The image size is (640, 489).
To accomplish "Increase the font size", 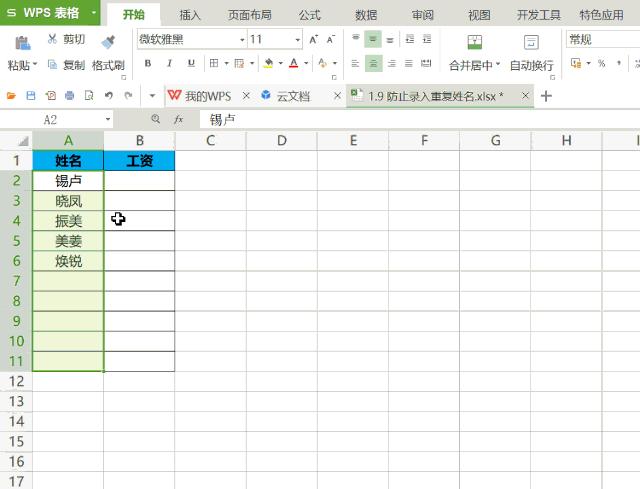I will click(x=313, y=40).
